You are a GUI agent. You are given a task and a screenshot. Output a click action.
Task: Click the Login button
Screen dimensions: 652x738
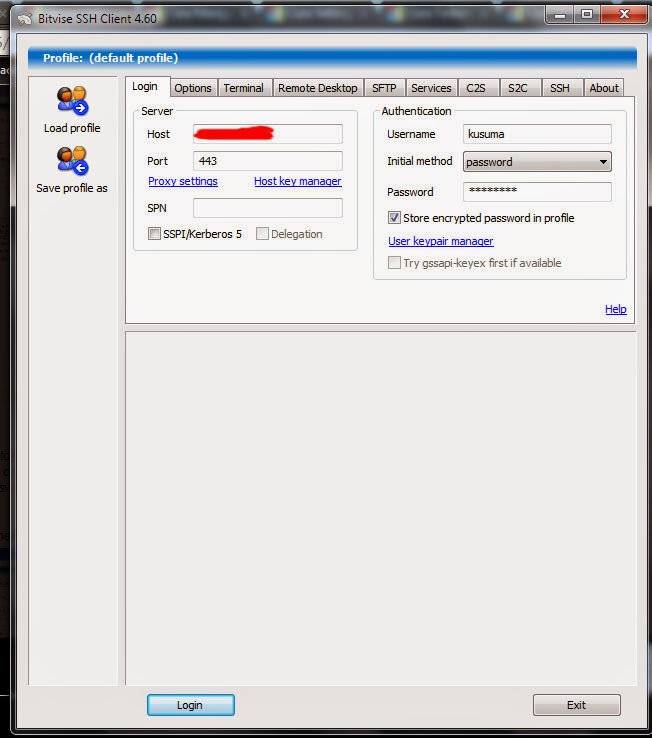coord(191,705)
